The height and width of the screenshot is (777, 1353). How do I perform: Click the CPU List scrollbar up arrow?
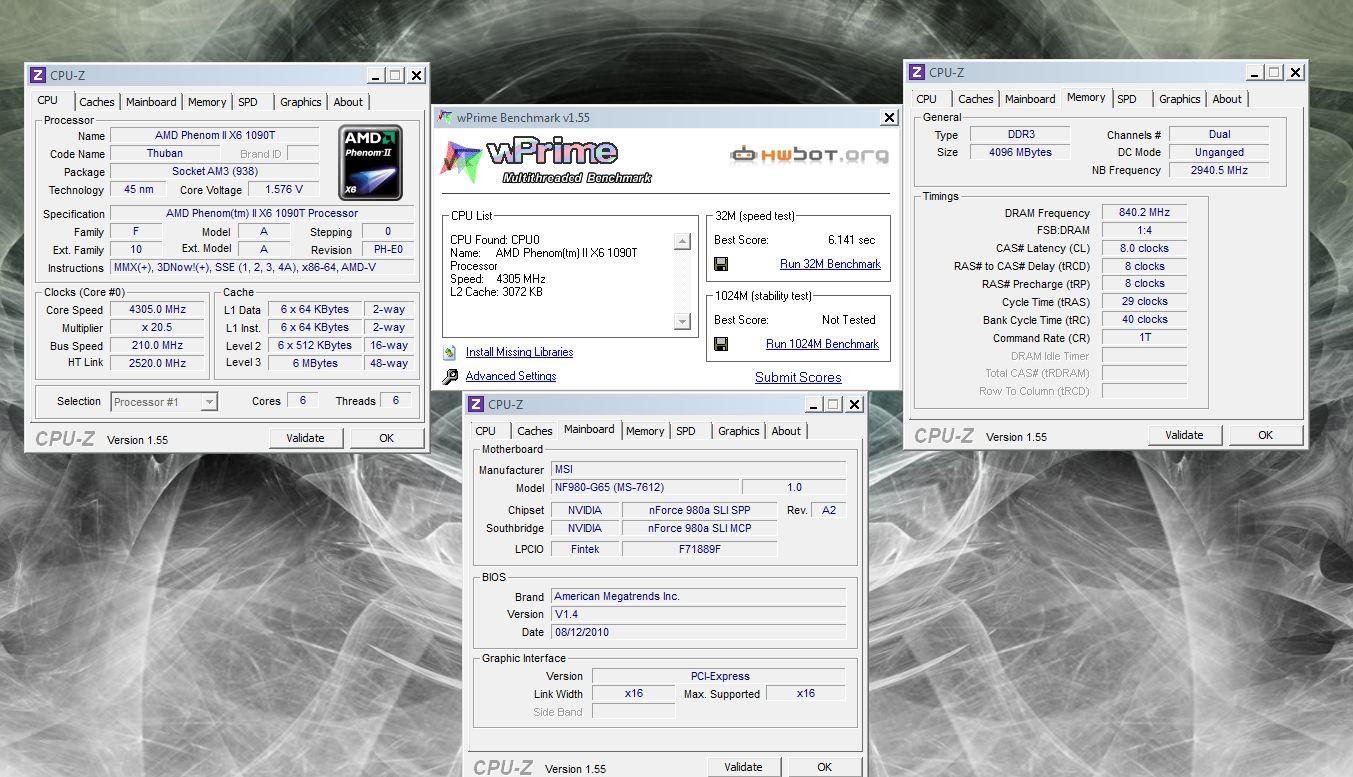[683, 241]
